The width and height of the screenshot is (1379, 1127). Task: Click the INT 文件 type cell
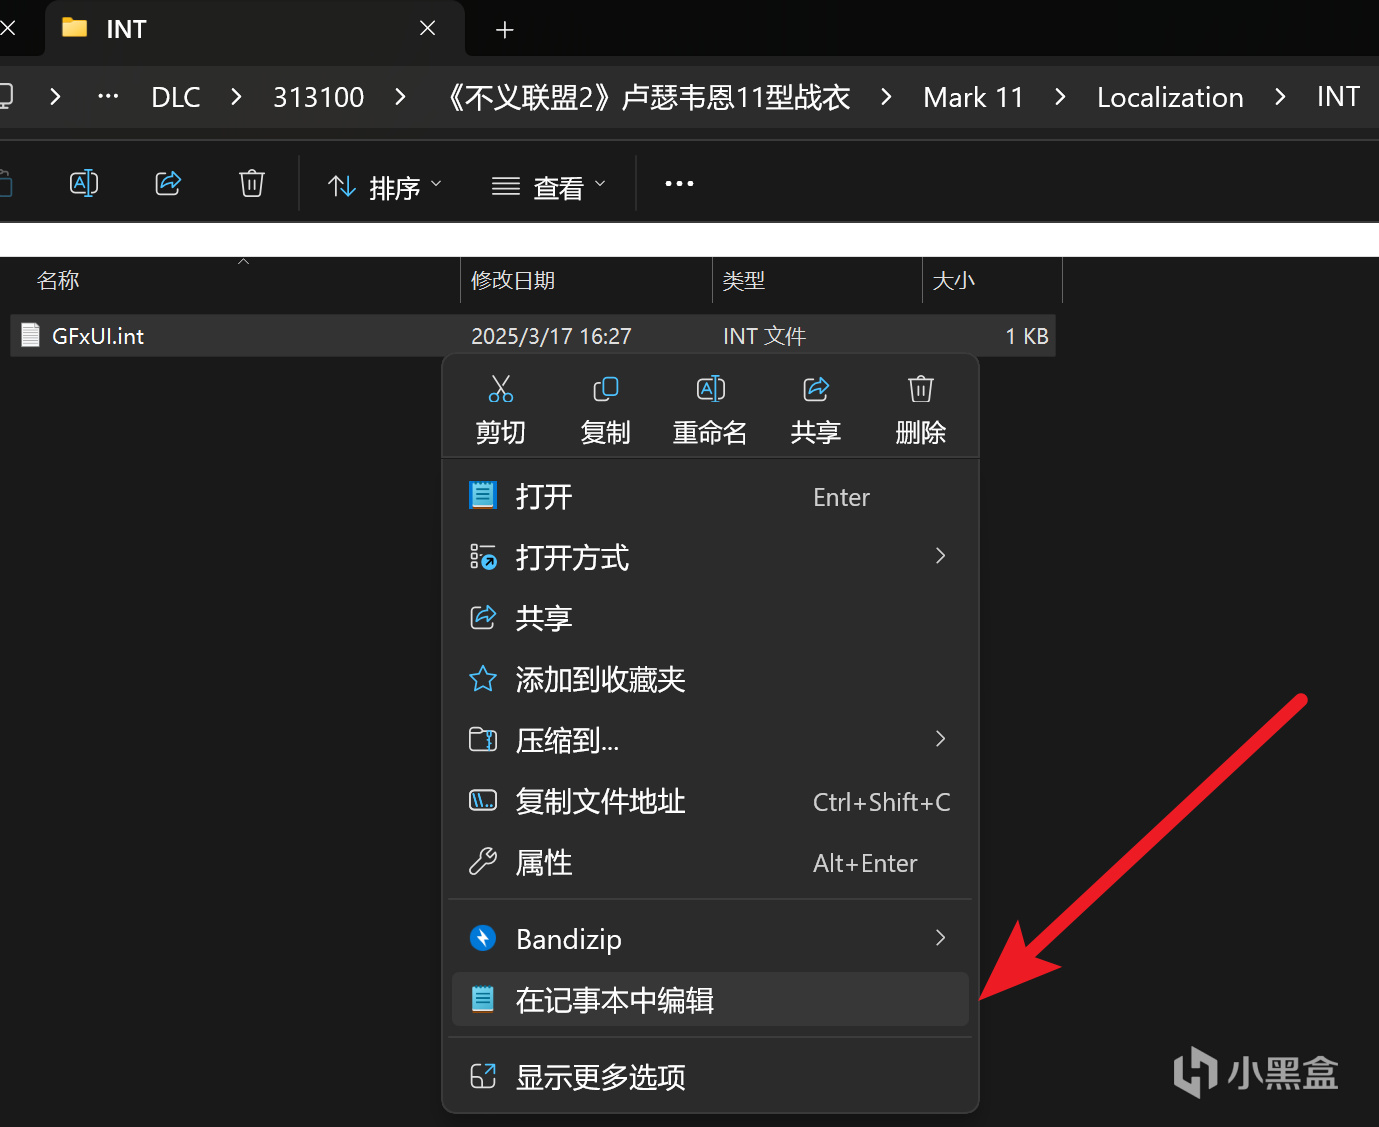pos(764,336)
